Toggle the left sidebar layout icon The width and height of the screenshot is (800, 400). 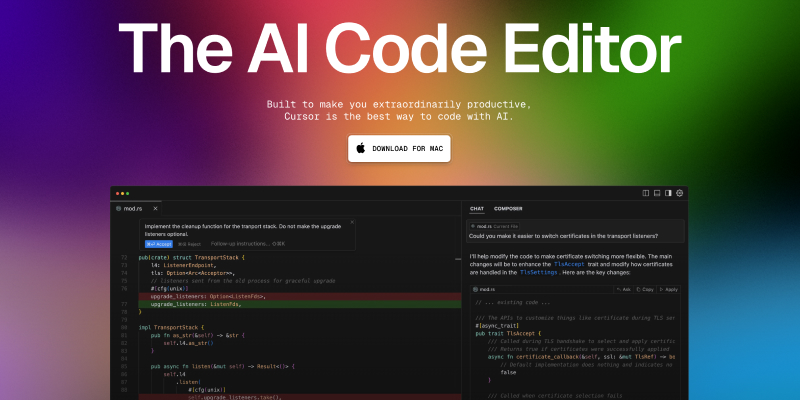(645, 193)
